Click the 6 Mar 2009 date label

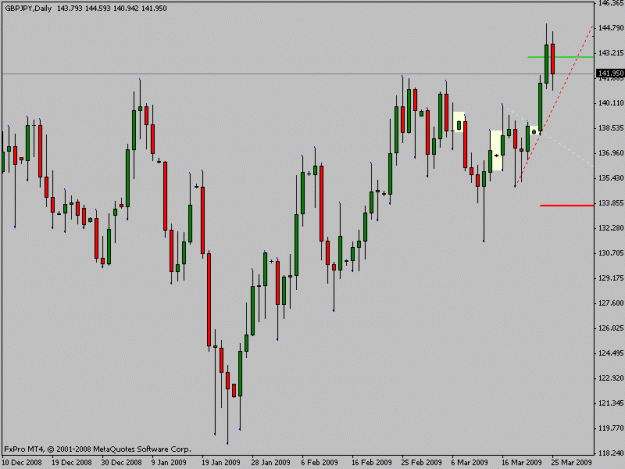click(x=470, y=462)
